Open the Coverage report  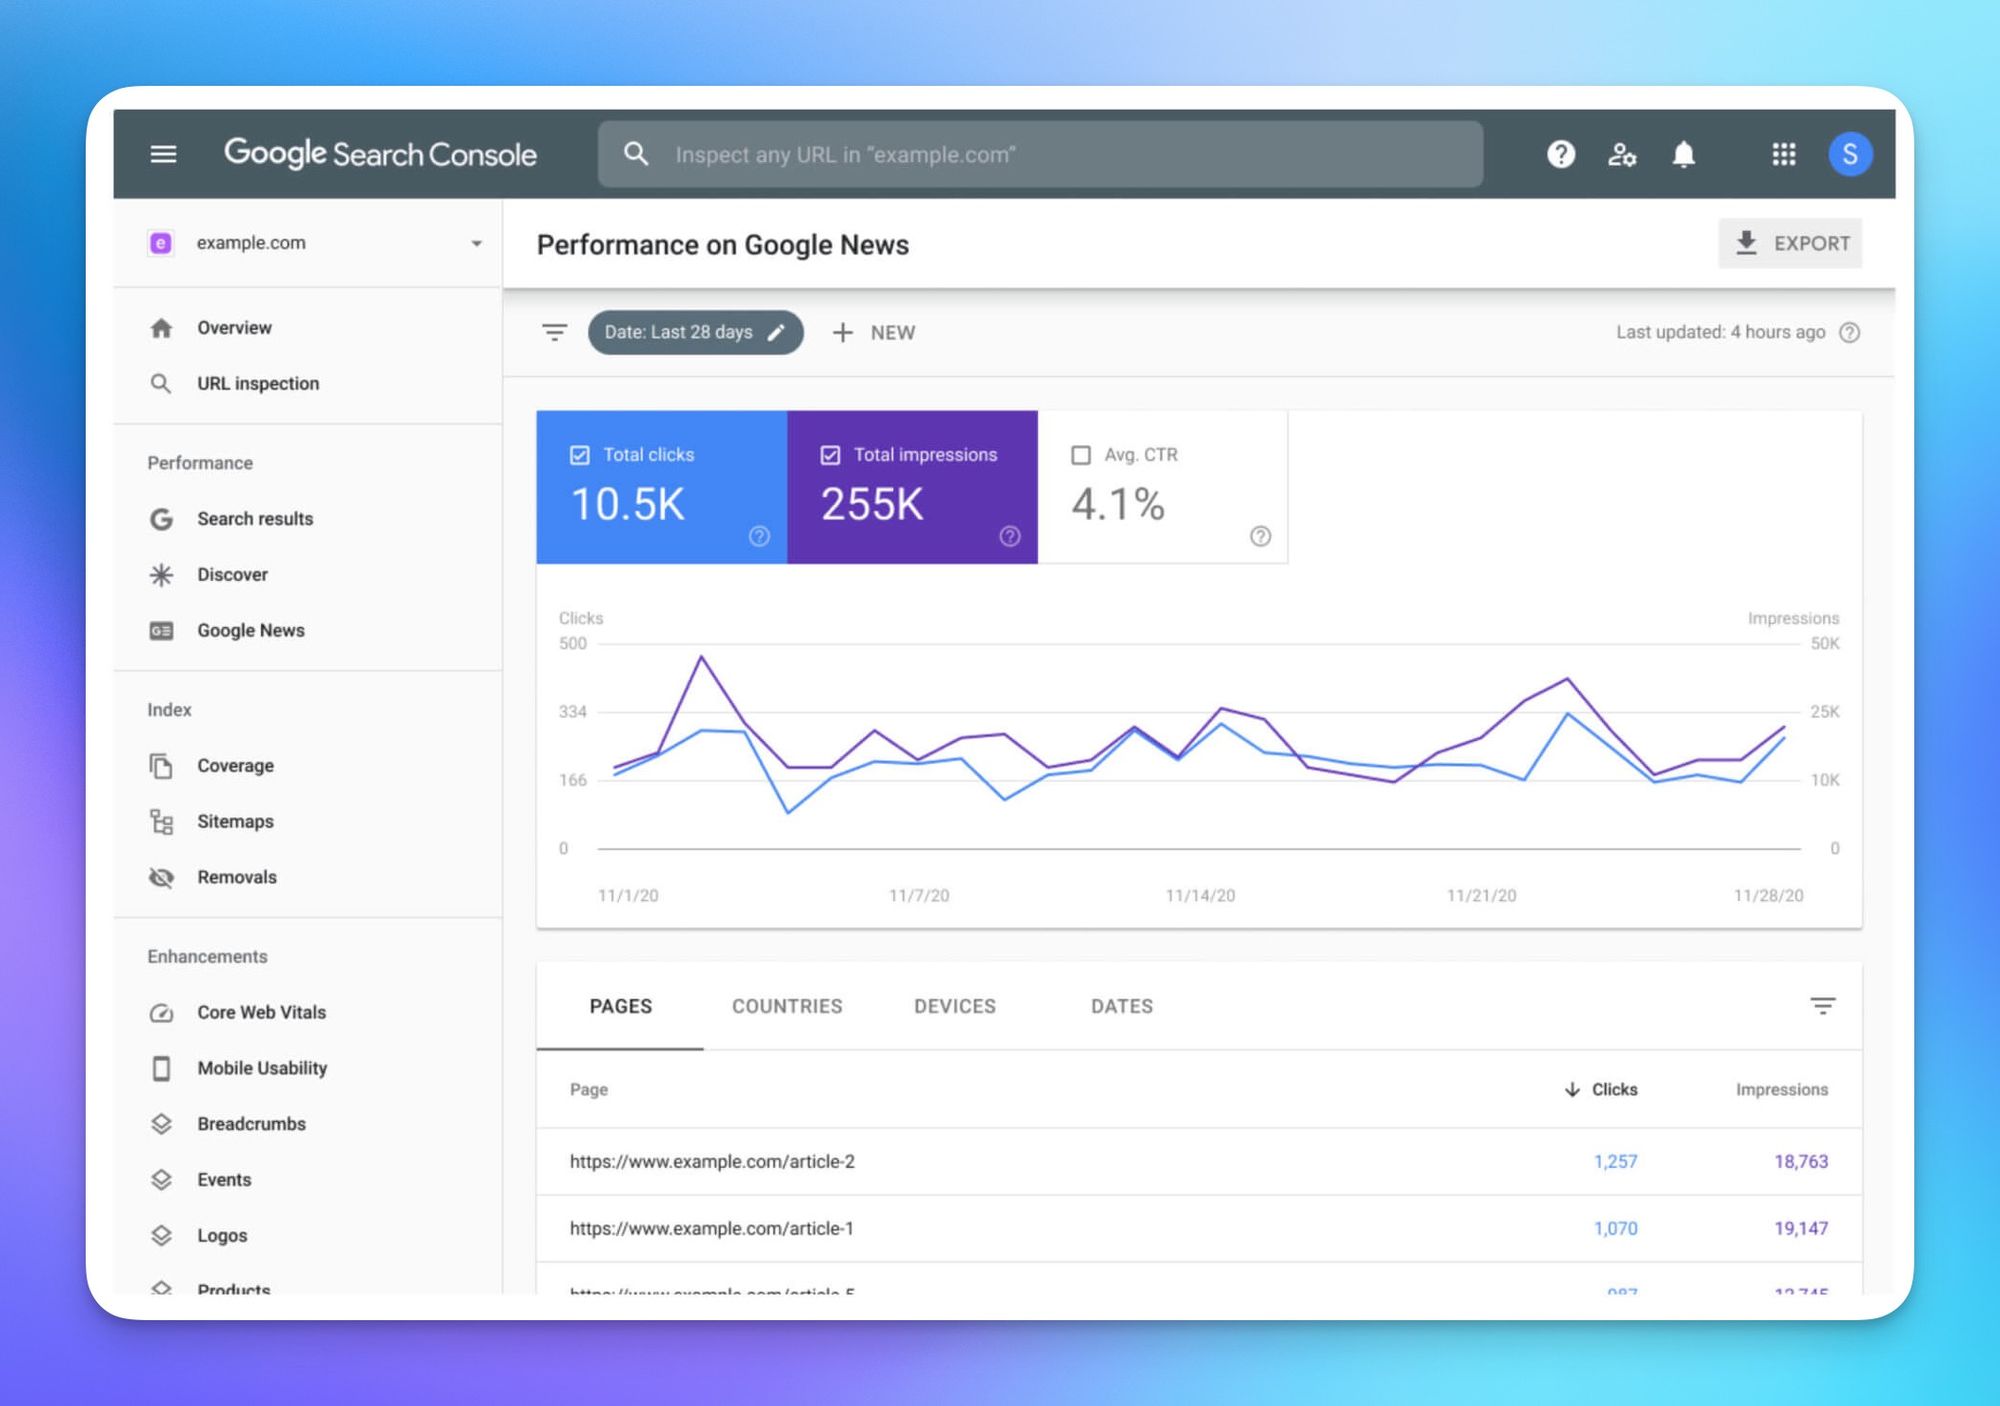click(235, 766)
